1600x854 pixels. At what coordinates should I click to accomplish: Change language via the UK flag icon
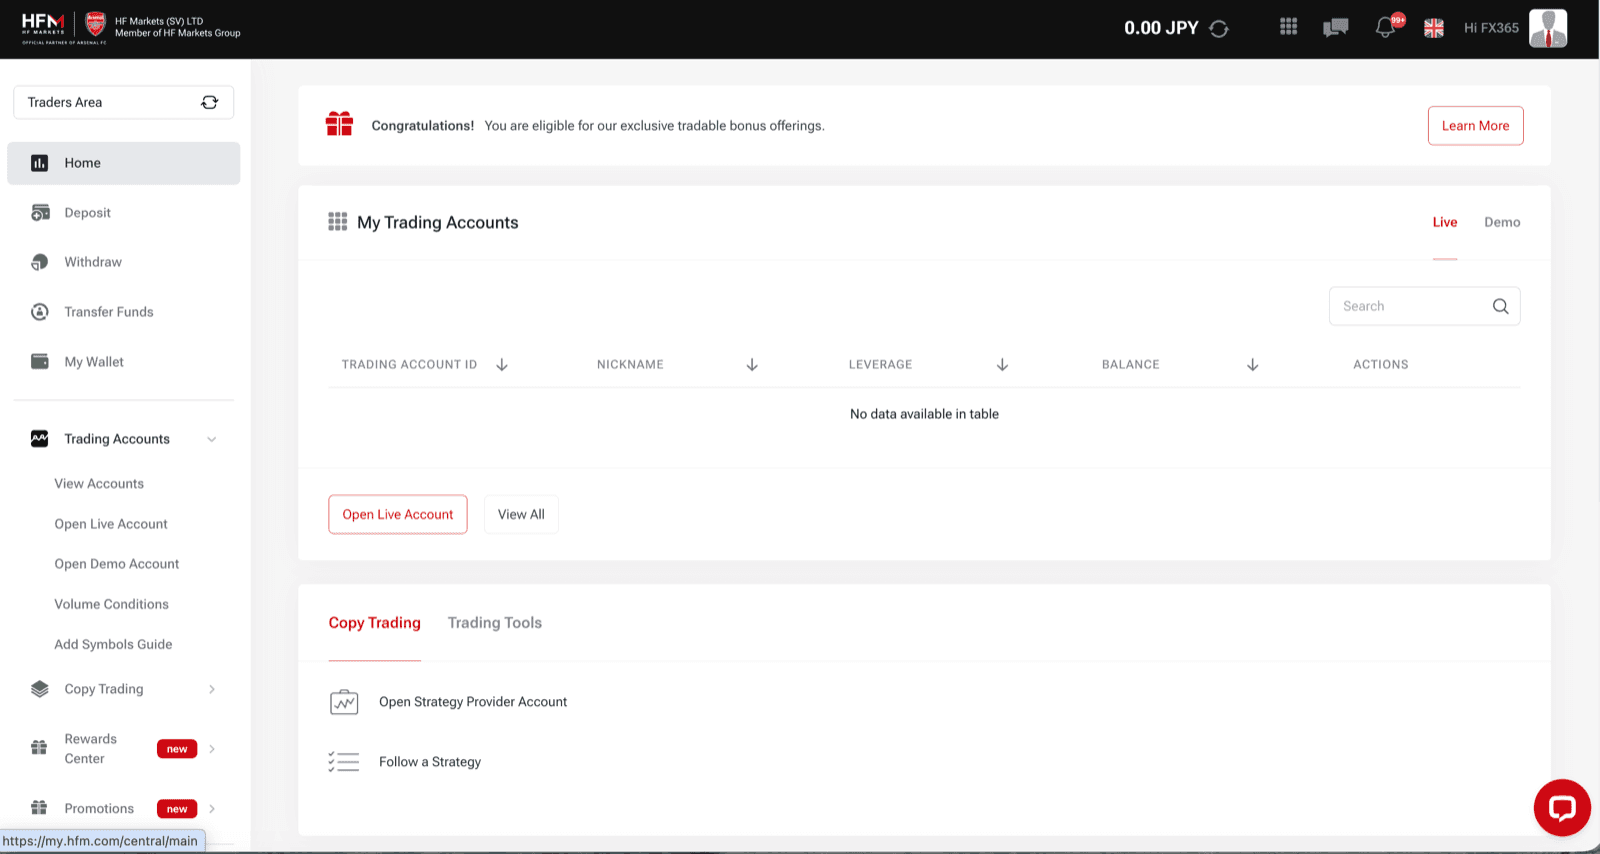1434,28
